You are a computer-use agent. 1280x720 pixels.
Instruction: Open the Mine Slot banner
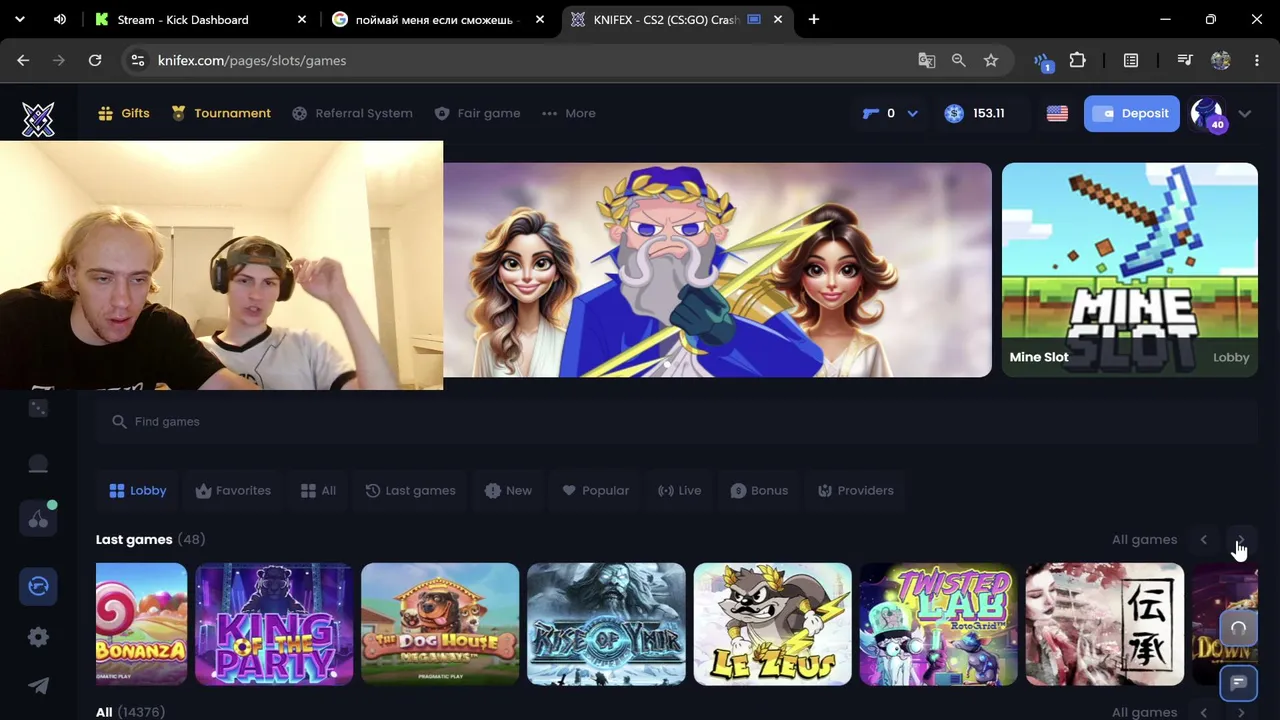tap(1130, 270)
